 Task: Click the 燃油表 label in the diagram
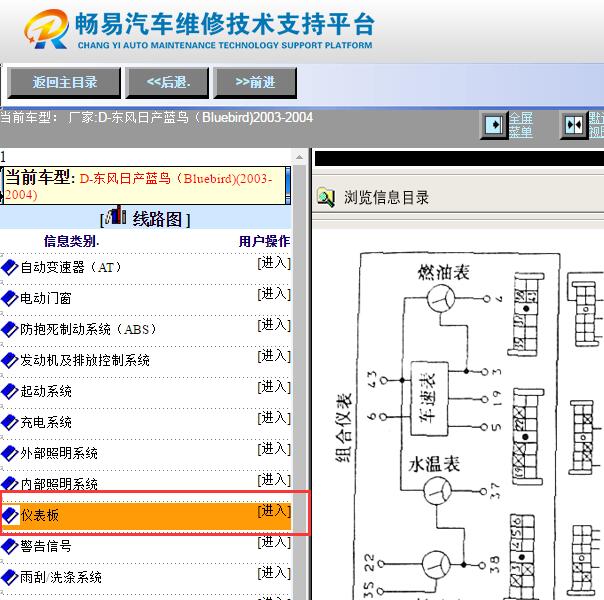click(x=443, y=273)
